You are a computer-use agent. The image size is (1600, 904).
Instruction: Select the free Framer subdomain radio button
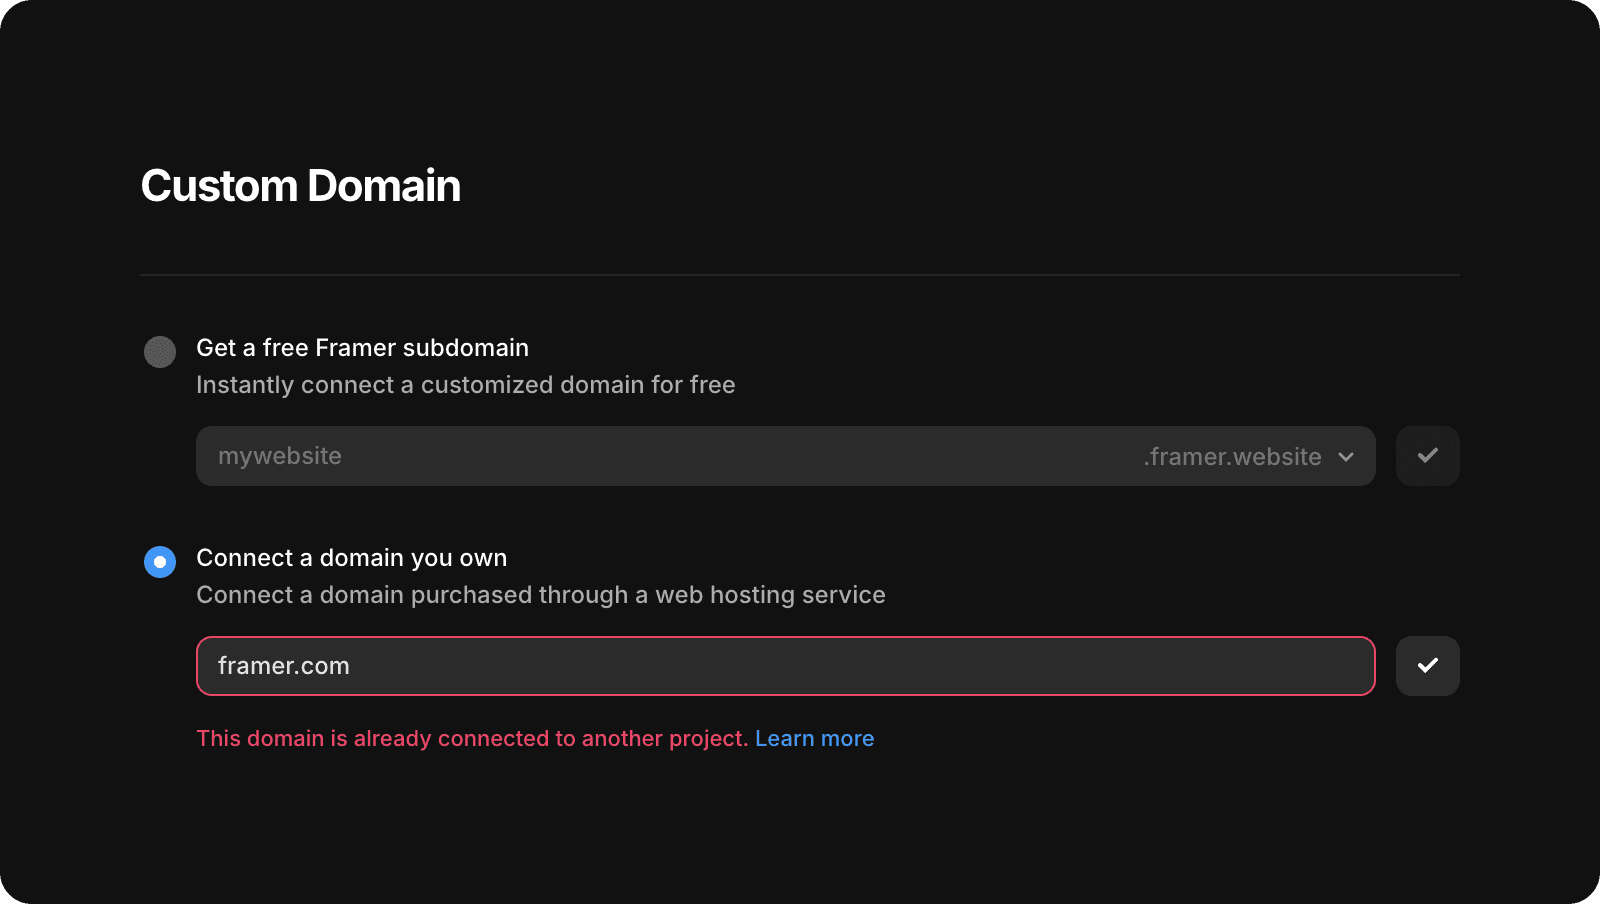(x=160, y=352)
